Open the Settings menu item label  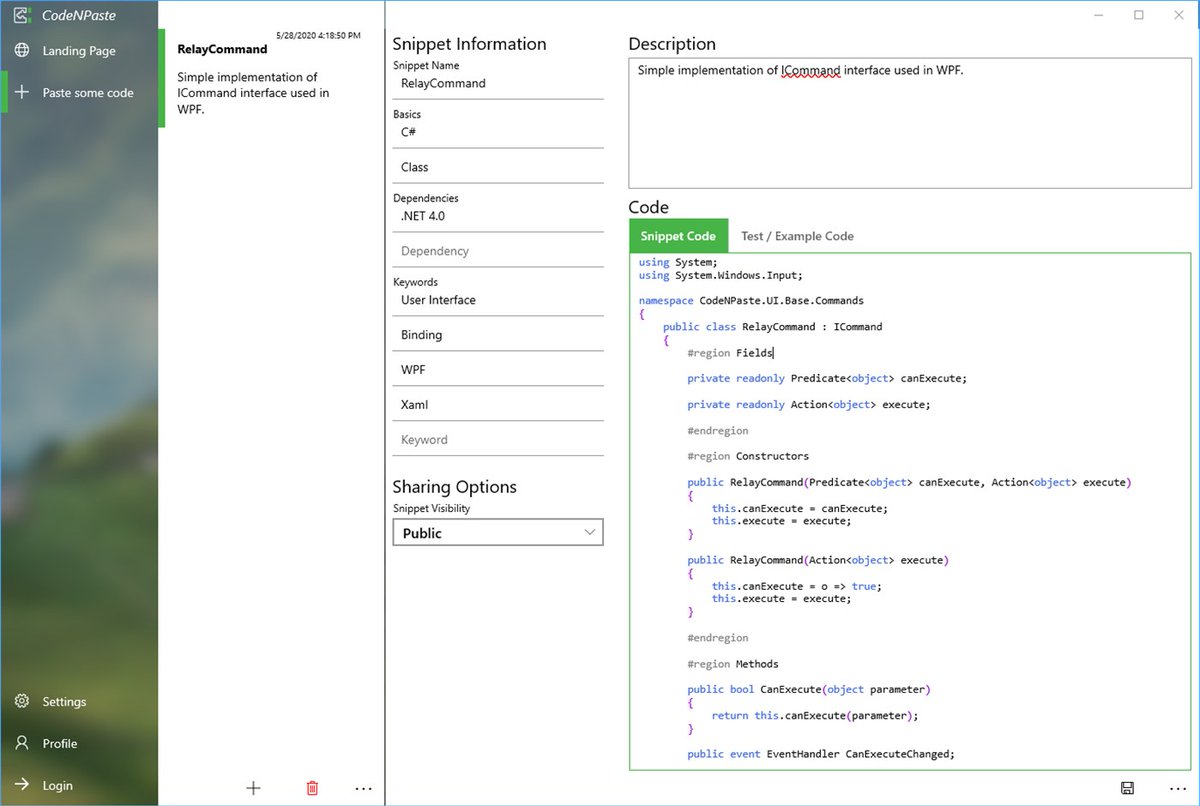tap(64, 702)
